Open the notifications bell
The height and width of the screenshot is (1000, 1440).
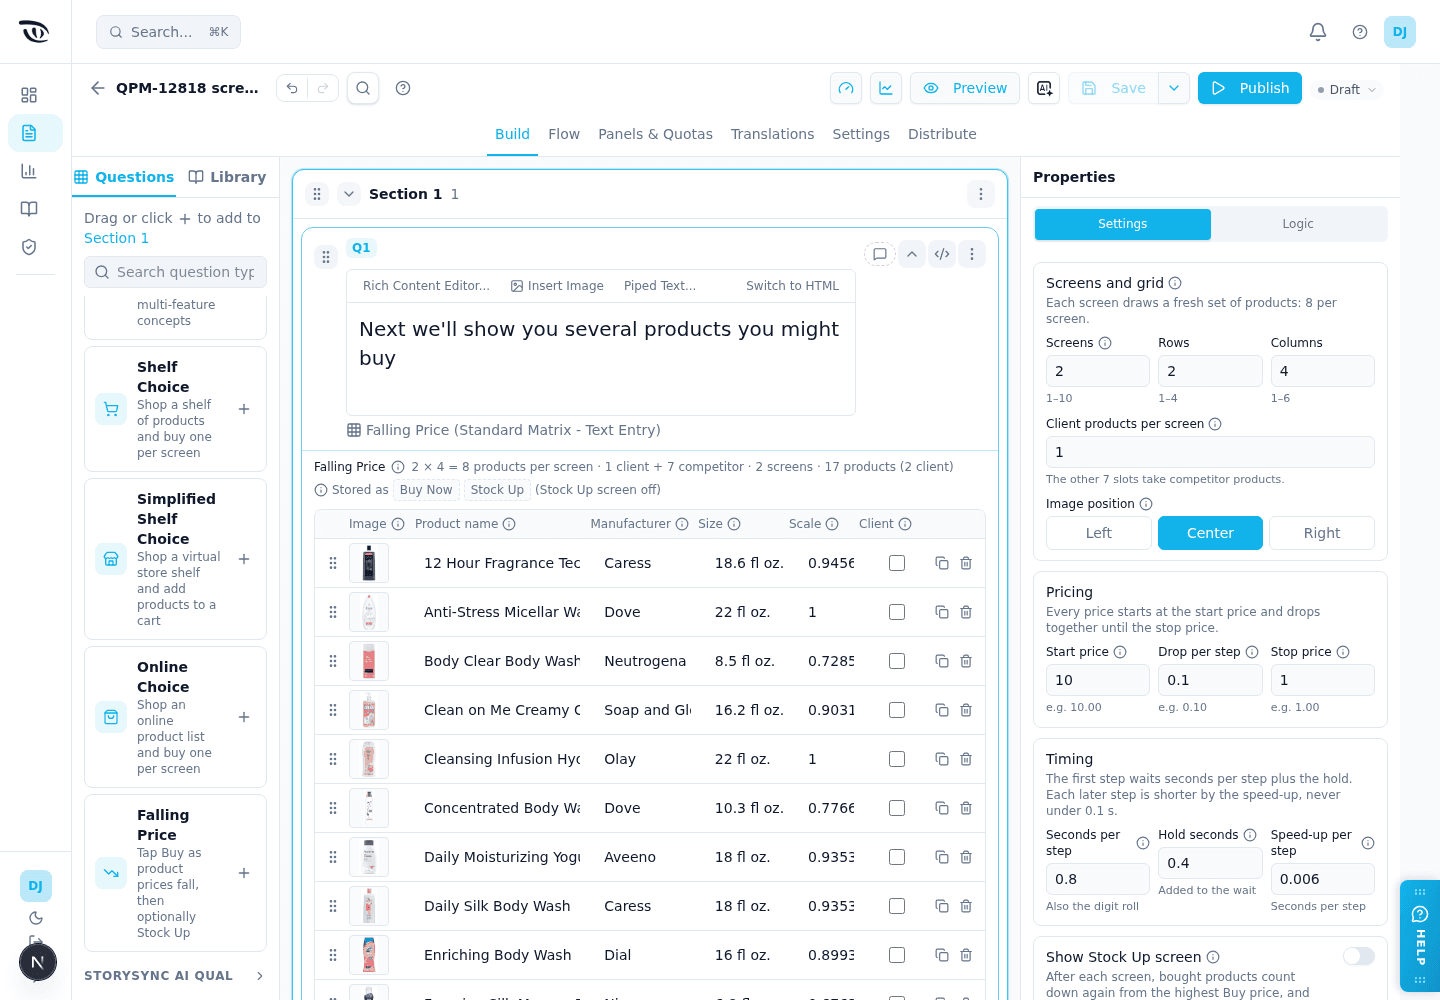click(1318, 32)
